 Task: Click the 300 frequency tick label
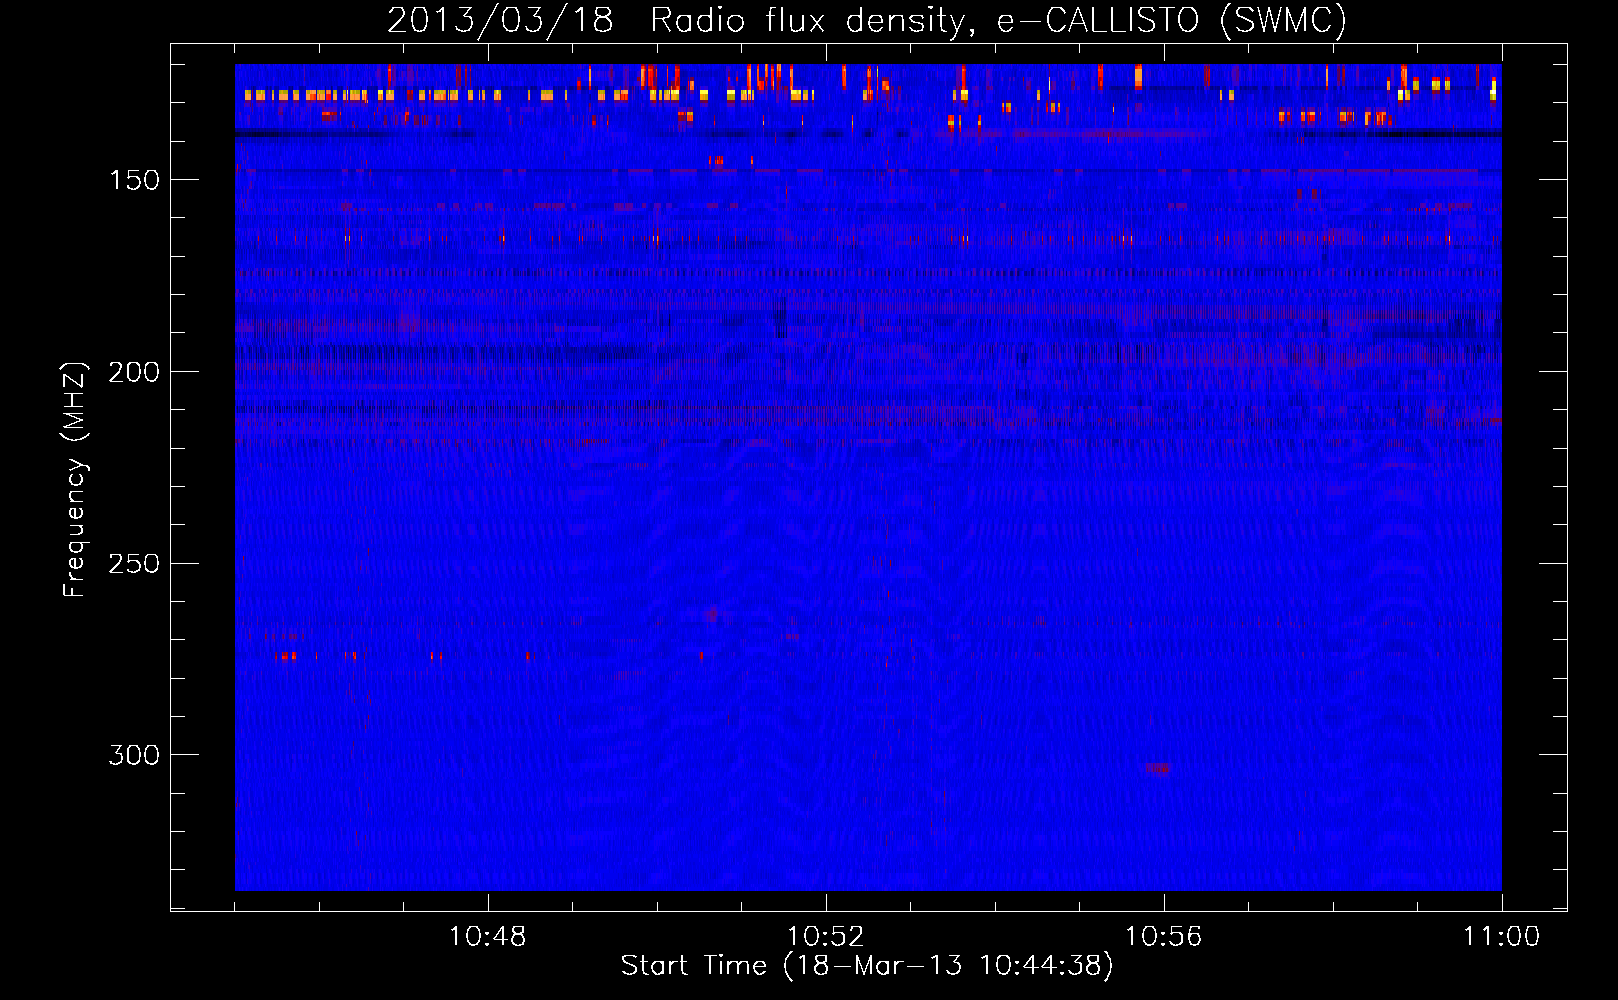pyautogui.click(x=134, y=755)
